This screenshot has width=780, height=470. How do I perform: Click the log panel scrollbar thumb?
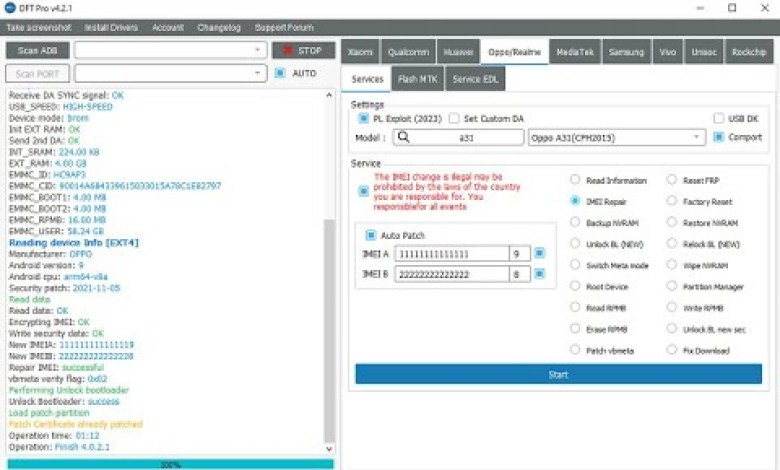pyautogui.click(x=329, y=331)
